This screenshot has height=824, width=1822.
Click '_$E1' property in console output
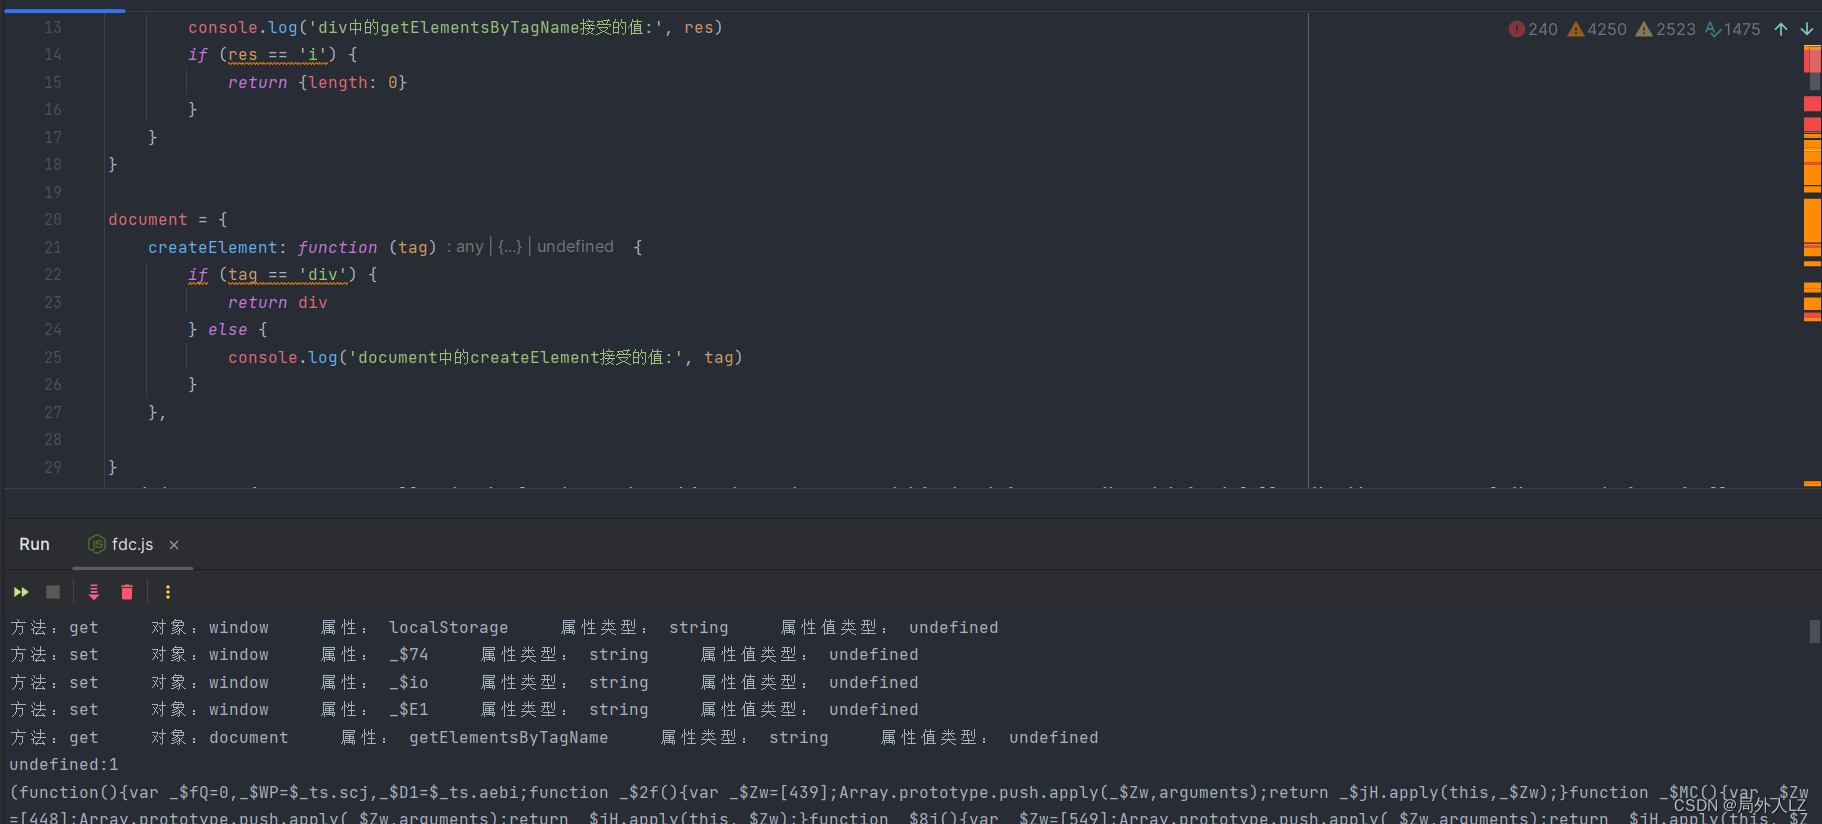tap(409, 709)
